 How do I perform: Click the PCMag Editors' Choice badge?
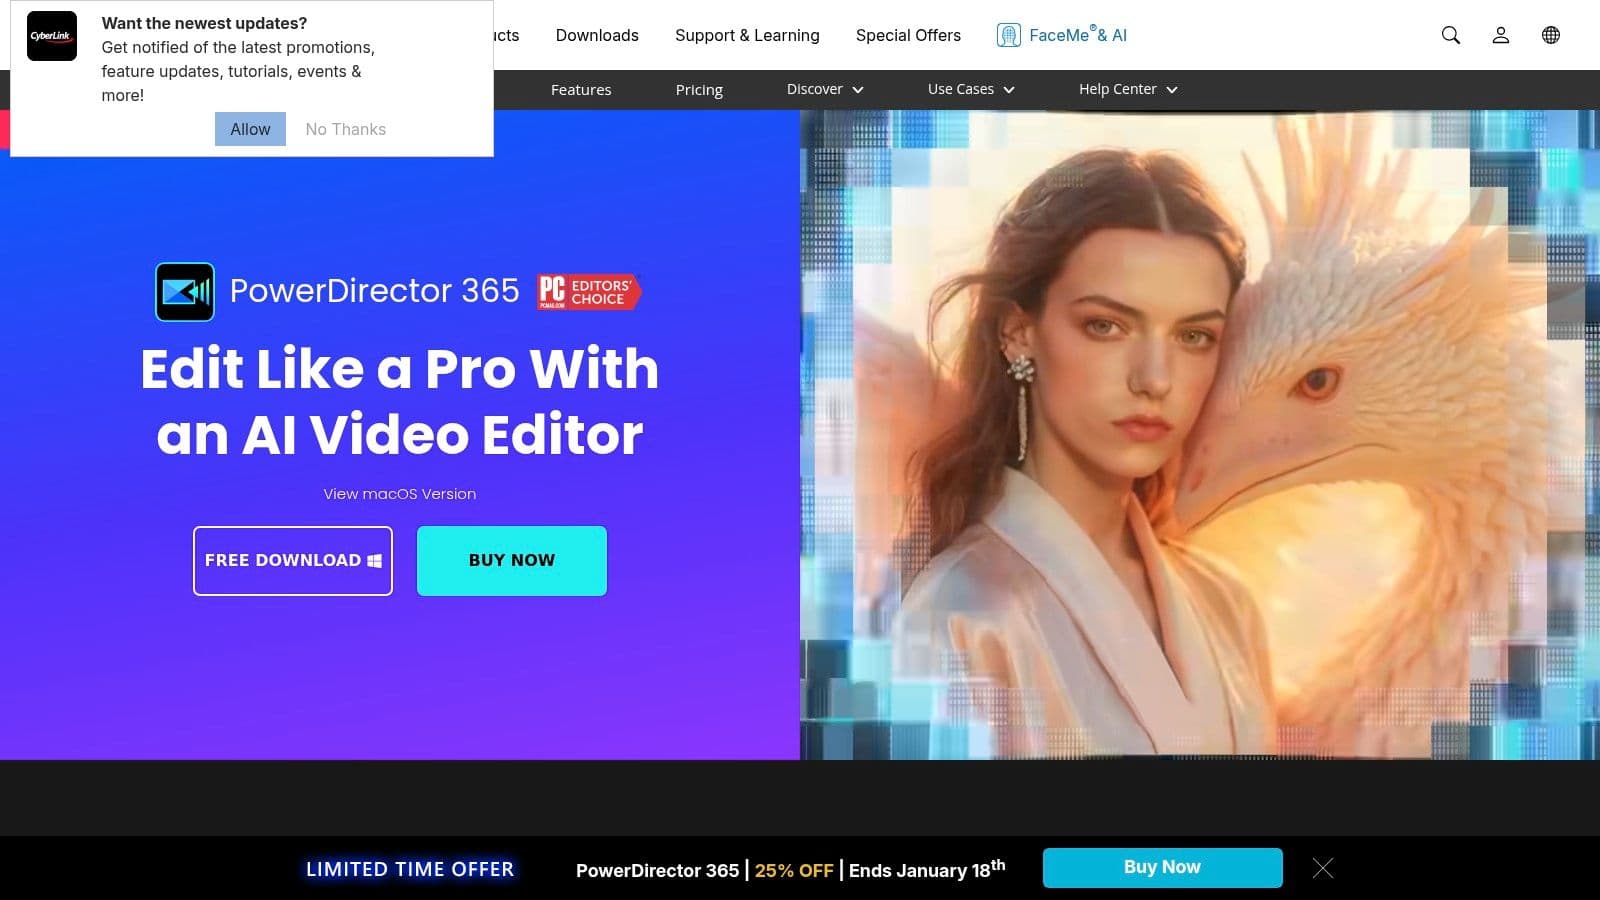pos(586,292)
